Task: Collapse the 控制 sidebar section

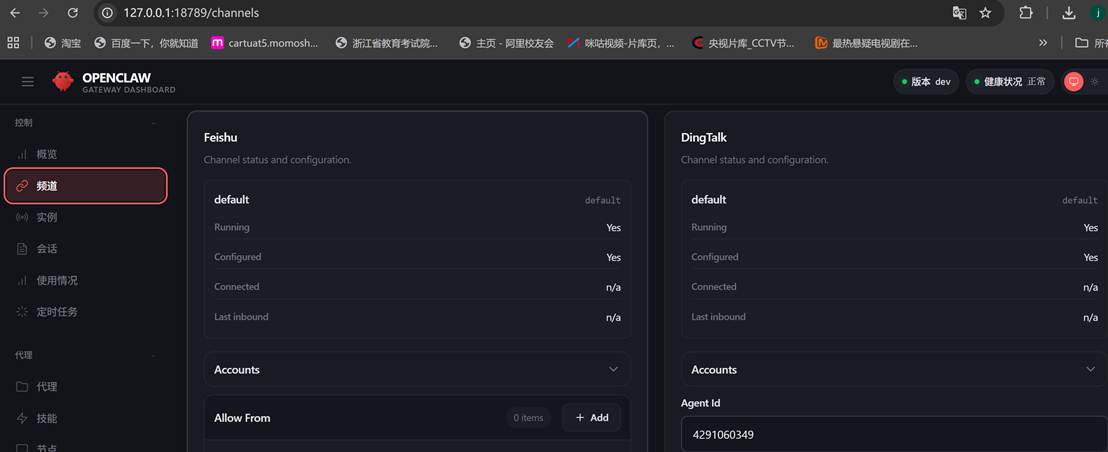Action: click(x=85, y=123)
